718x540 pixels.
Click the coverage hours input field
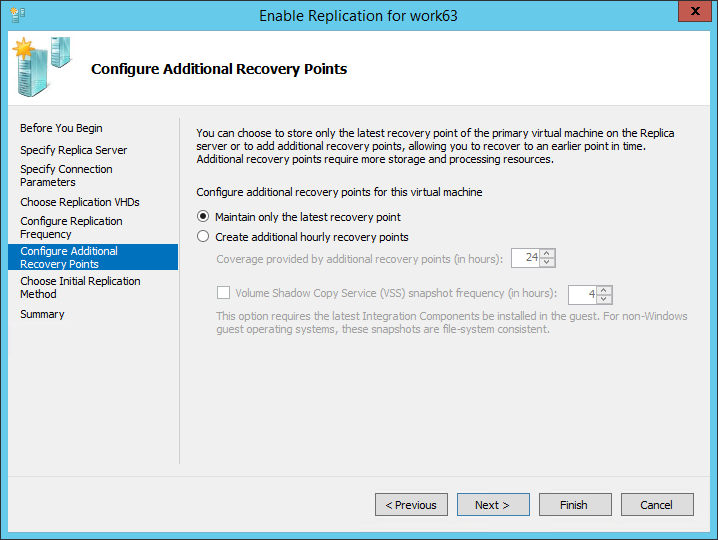coord(526,258)
